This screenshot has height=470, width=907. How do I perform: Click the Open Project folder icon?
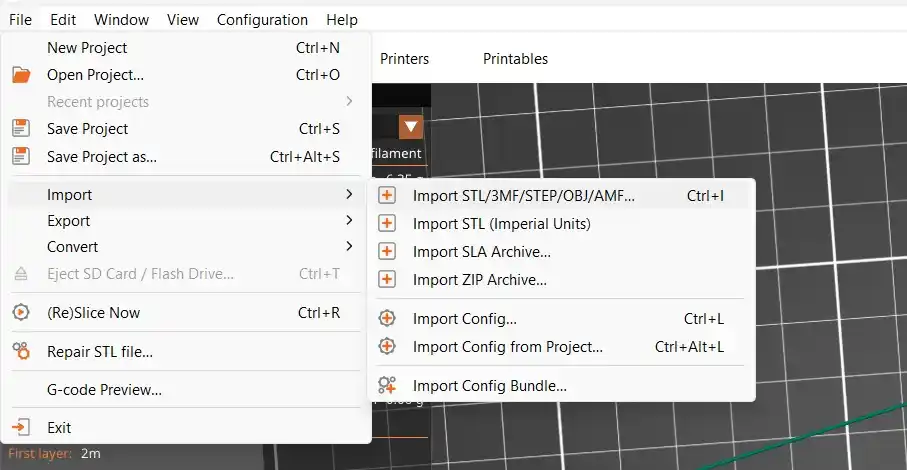(x=21, y=75)
